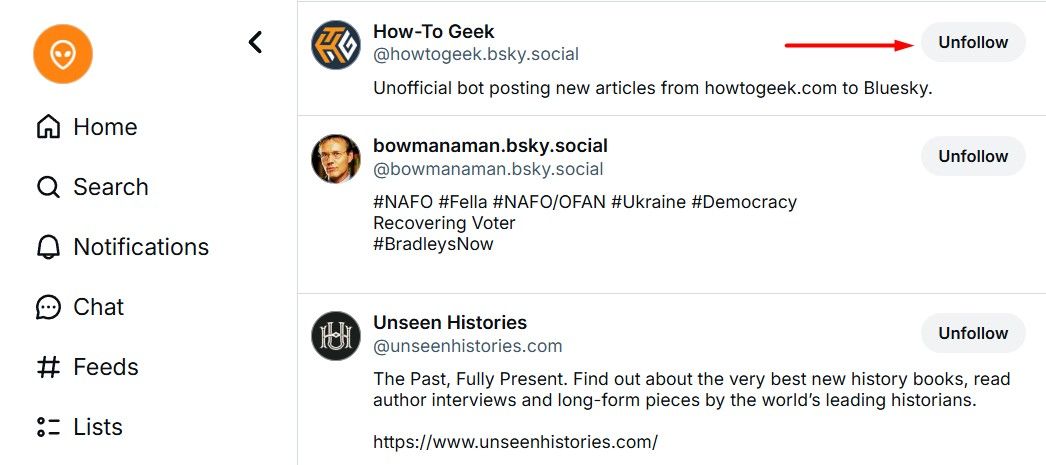Click the Notifications bell icon
Viewport: 1046px width, 465px height.
[x=48, y=247]
